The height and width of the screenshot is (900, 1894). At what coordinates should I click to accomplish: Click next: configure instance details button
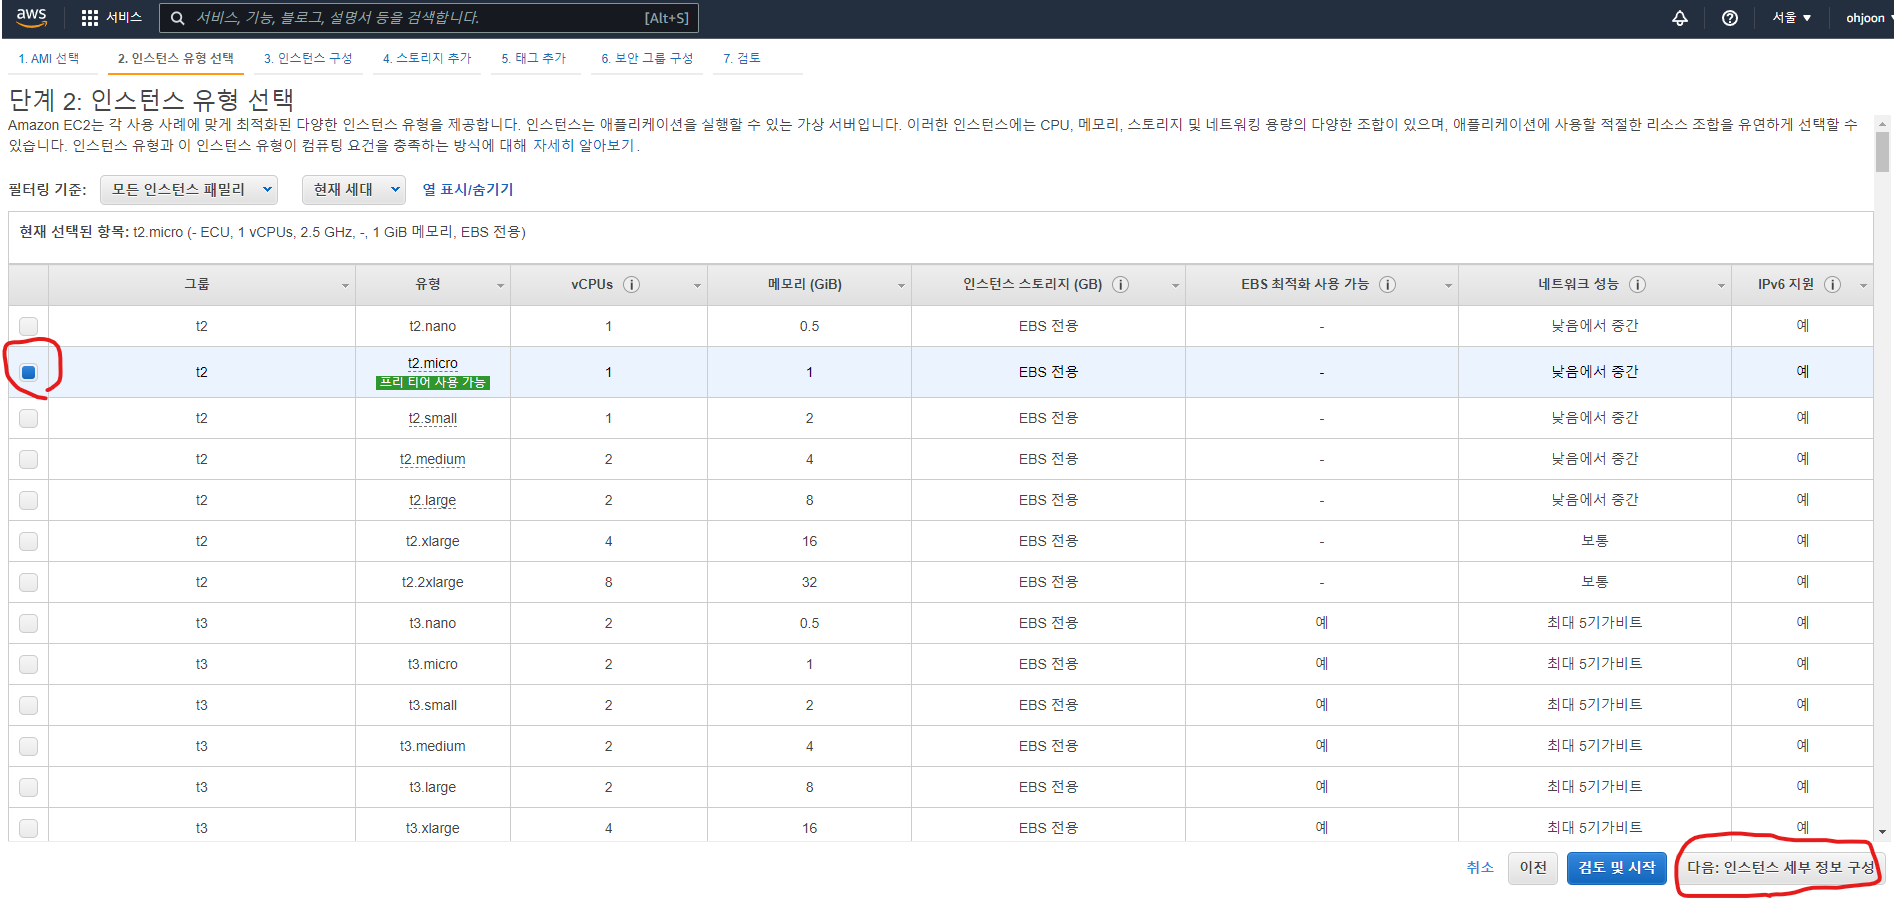tap(1780, 867)
